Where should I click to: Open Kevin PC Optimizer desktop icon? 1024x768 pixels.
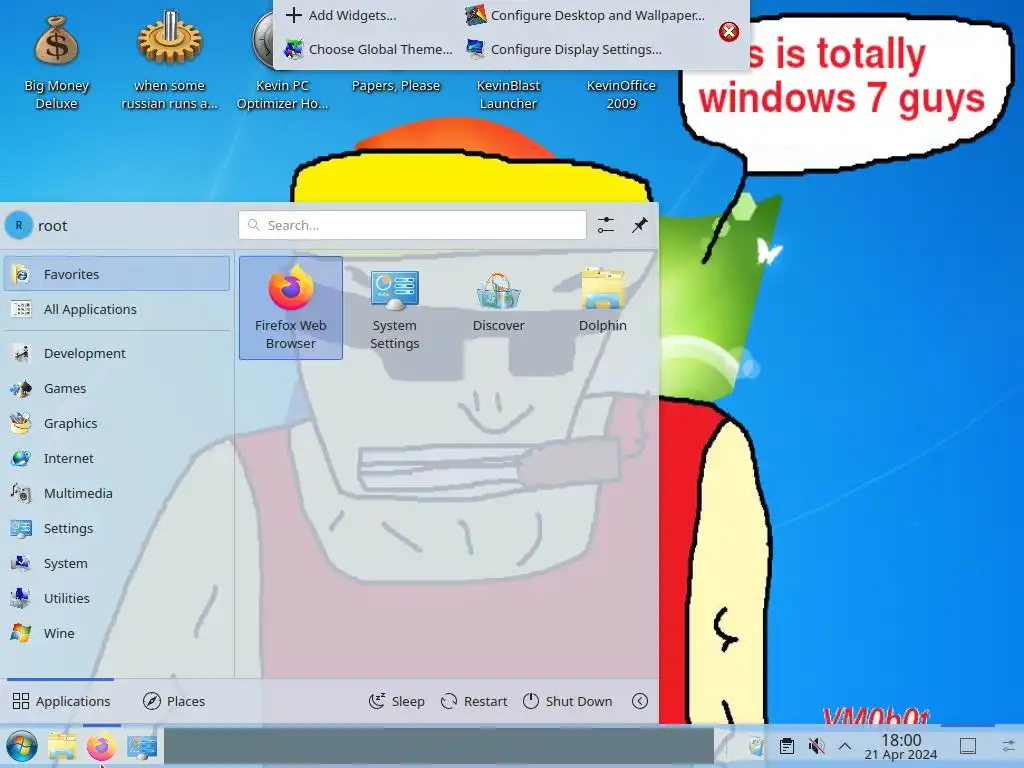click(x=282, y=62)
